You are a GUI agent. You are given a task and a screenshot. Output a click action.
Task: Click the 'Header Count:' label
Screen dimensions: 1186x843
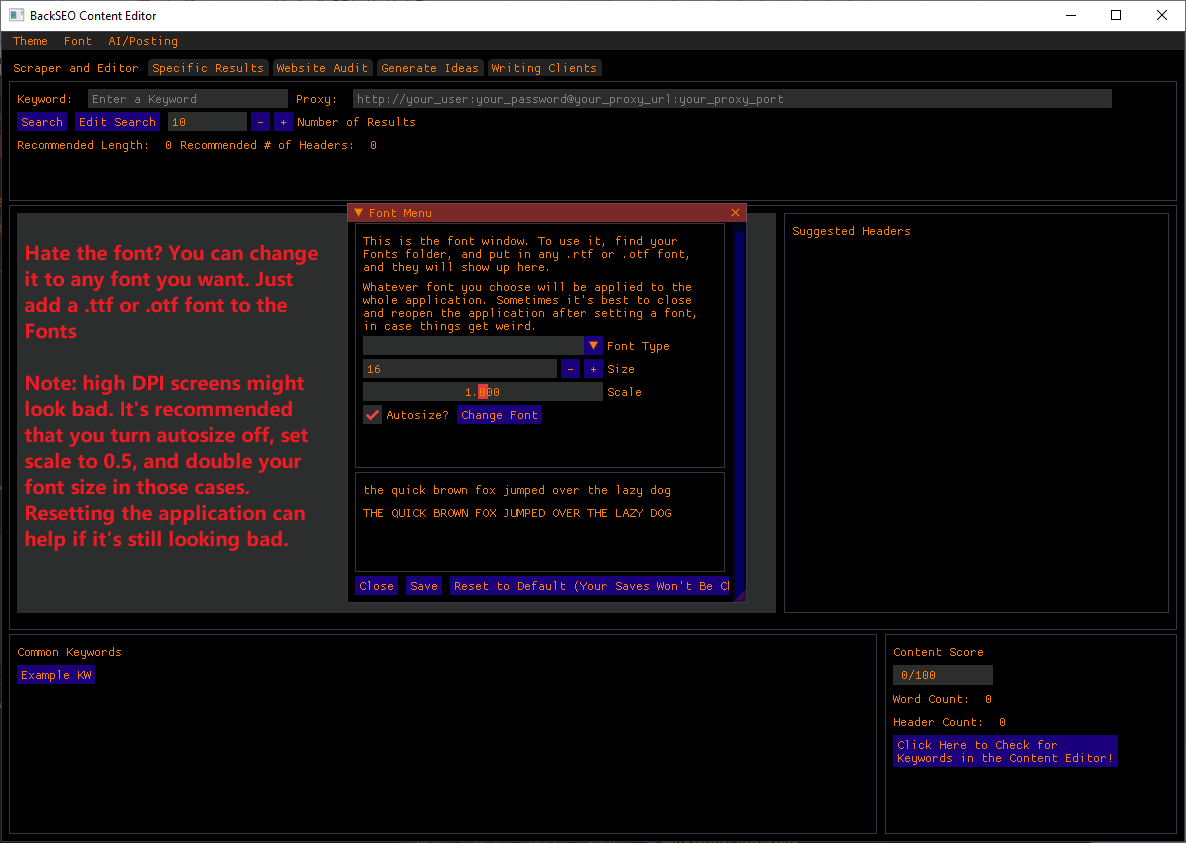pos(938,722)
